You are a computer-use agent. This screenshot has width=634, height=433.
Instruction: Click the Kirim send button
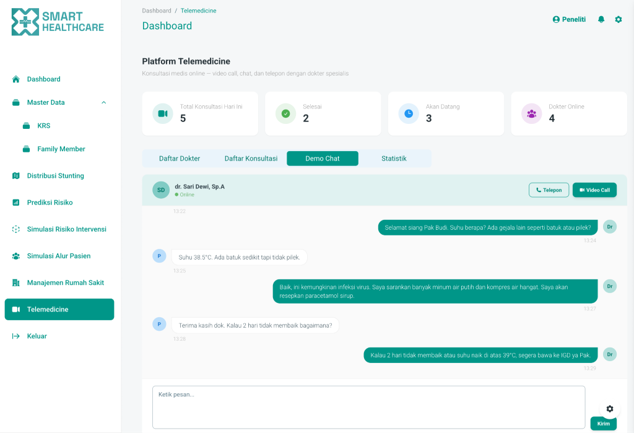coord(604,424)
